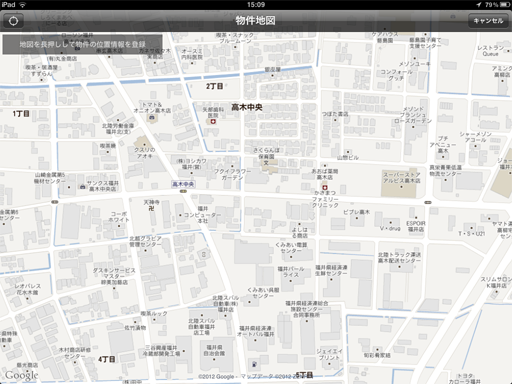The height and width of the screenshot is (384, 512).
Task: Tap the サンクス福井高木中央店 store icon
Action: click(82, 186)
